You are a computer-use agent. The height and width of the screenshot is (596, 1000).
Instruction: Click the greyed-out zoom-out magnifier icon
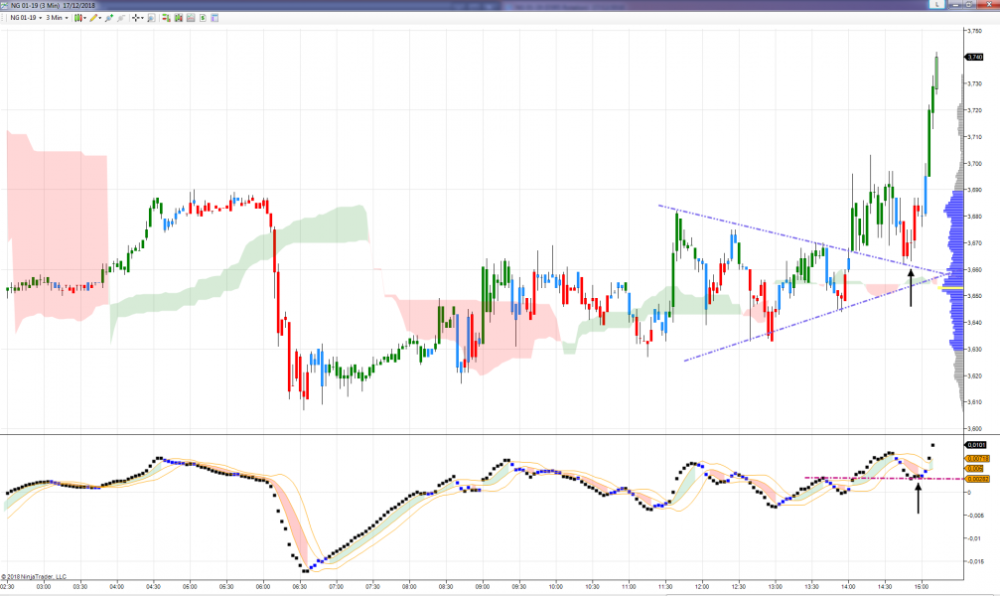(120, 18)
